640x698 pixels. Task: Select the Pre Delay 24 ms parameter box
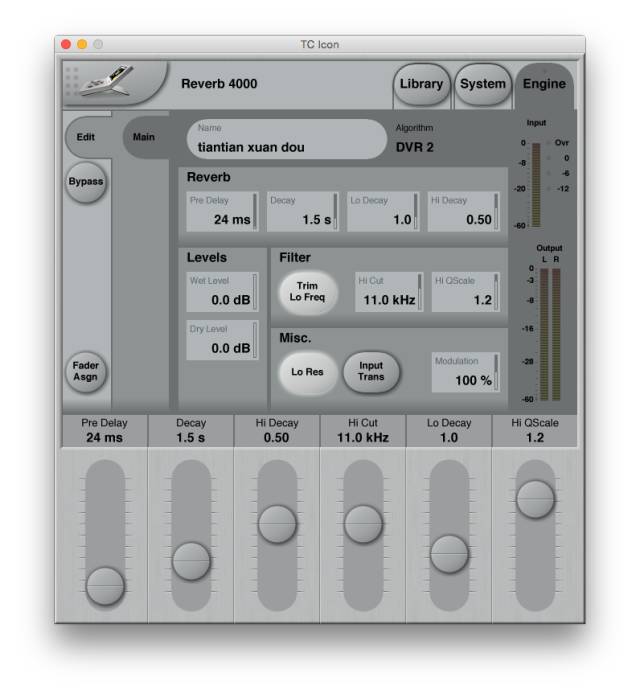pyautogui.click(x=222, y=211)
